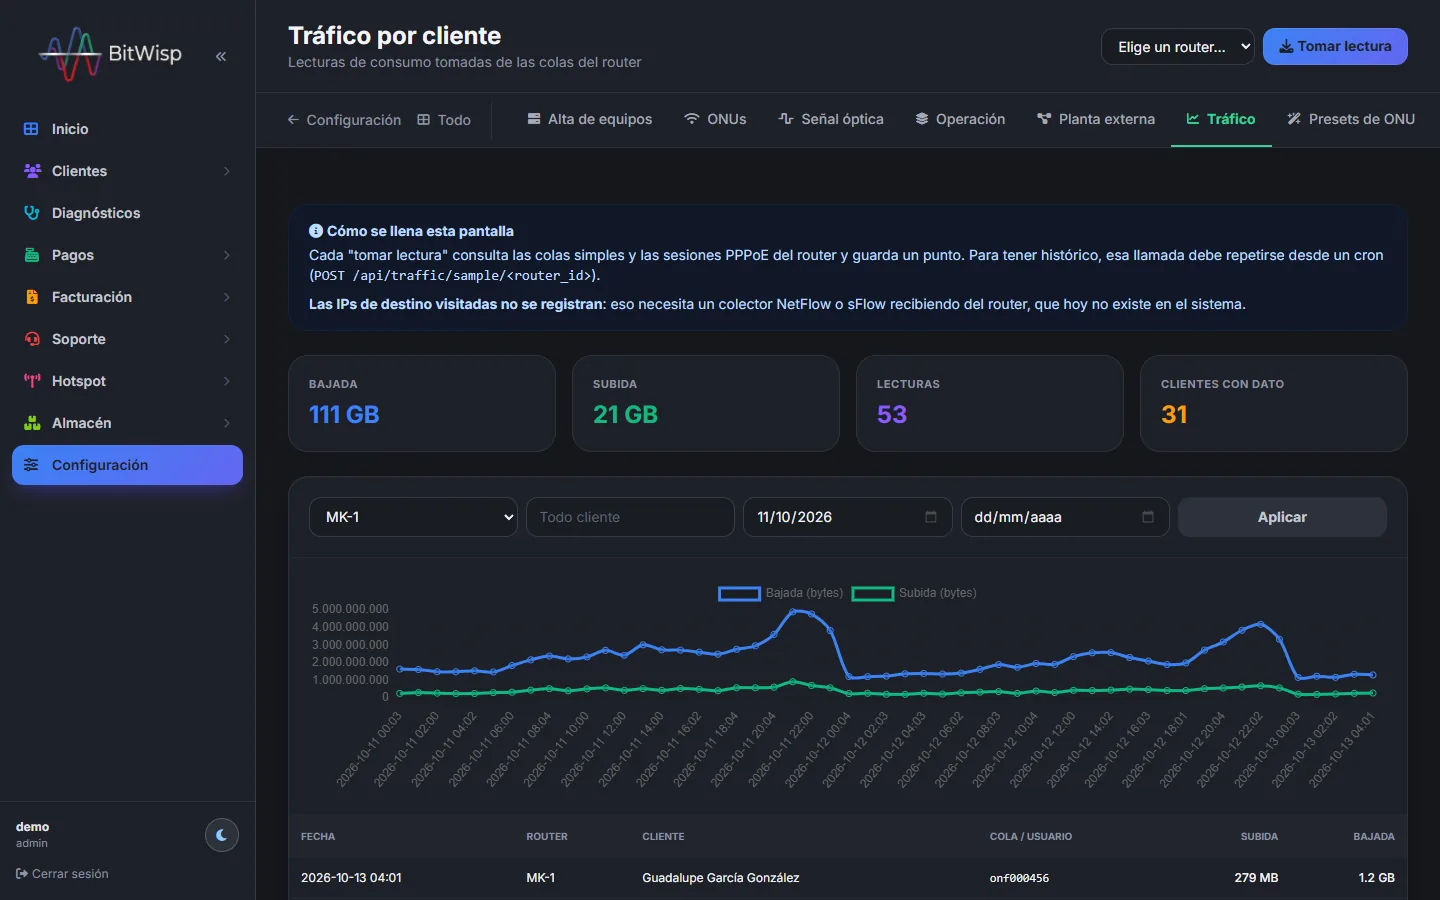1440x900 pixels.
Task: Click the LECTURAS 53 value
Action: click(x=892, y=414)
